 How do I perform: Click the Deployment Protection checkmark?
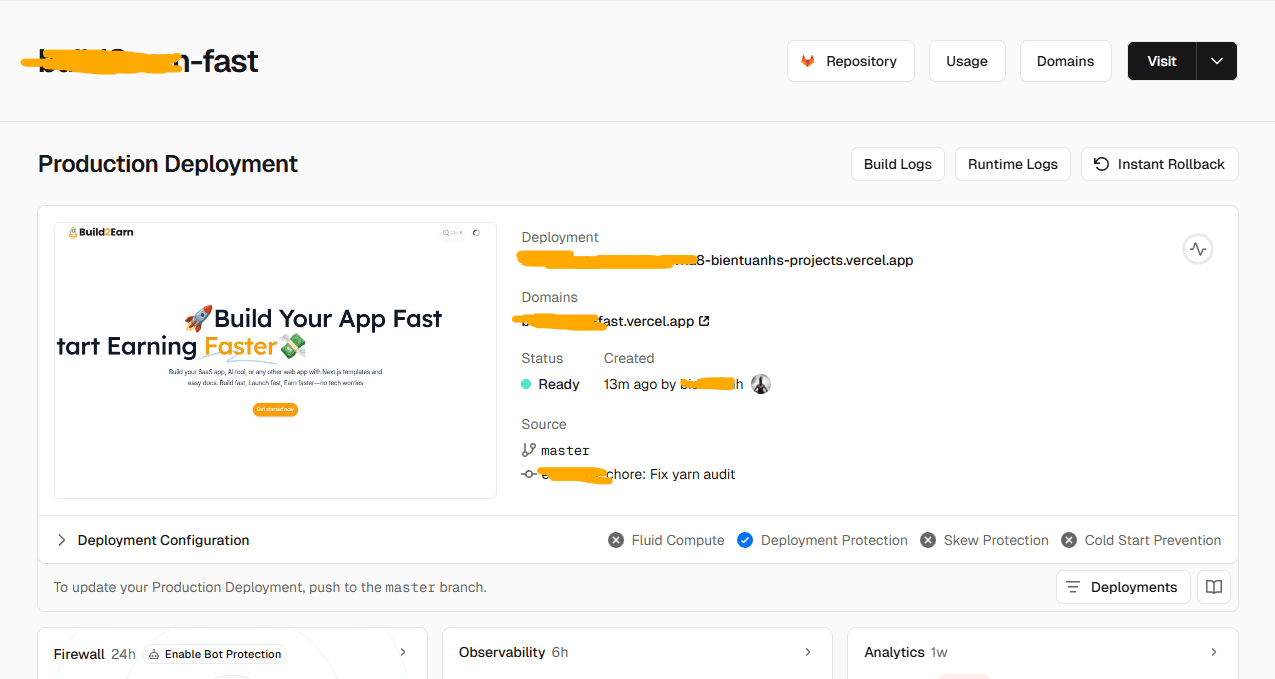click(744, 539)
